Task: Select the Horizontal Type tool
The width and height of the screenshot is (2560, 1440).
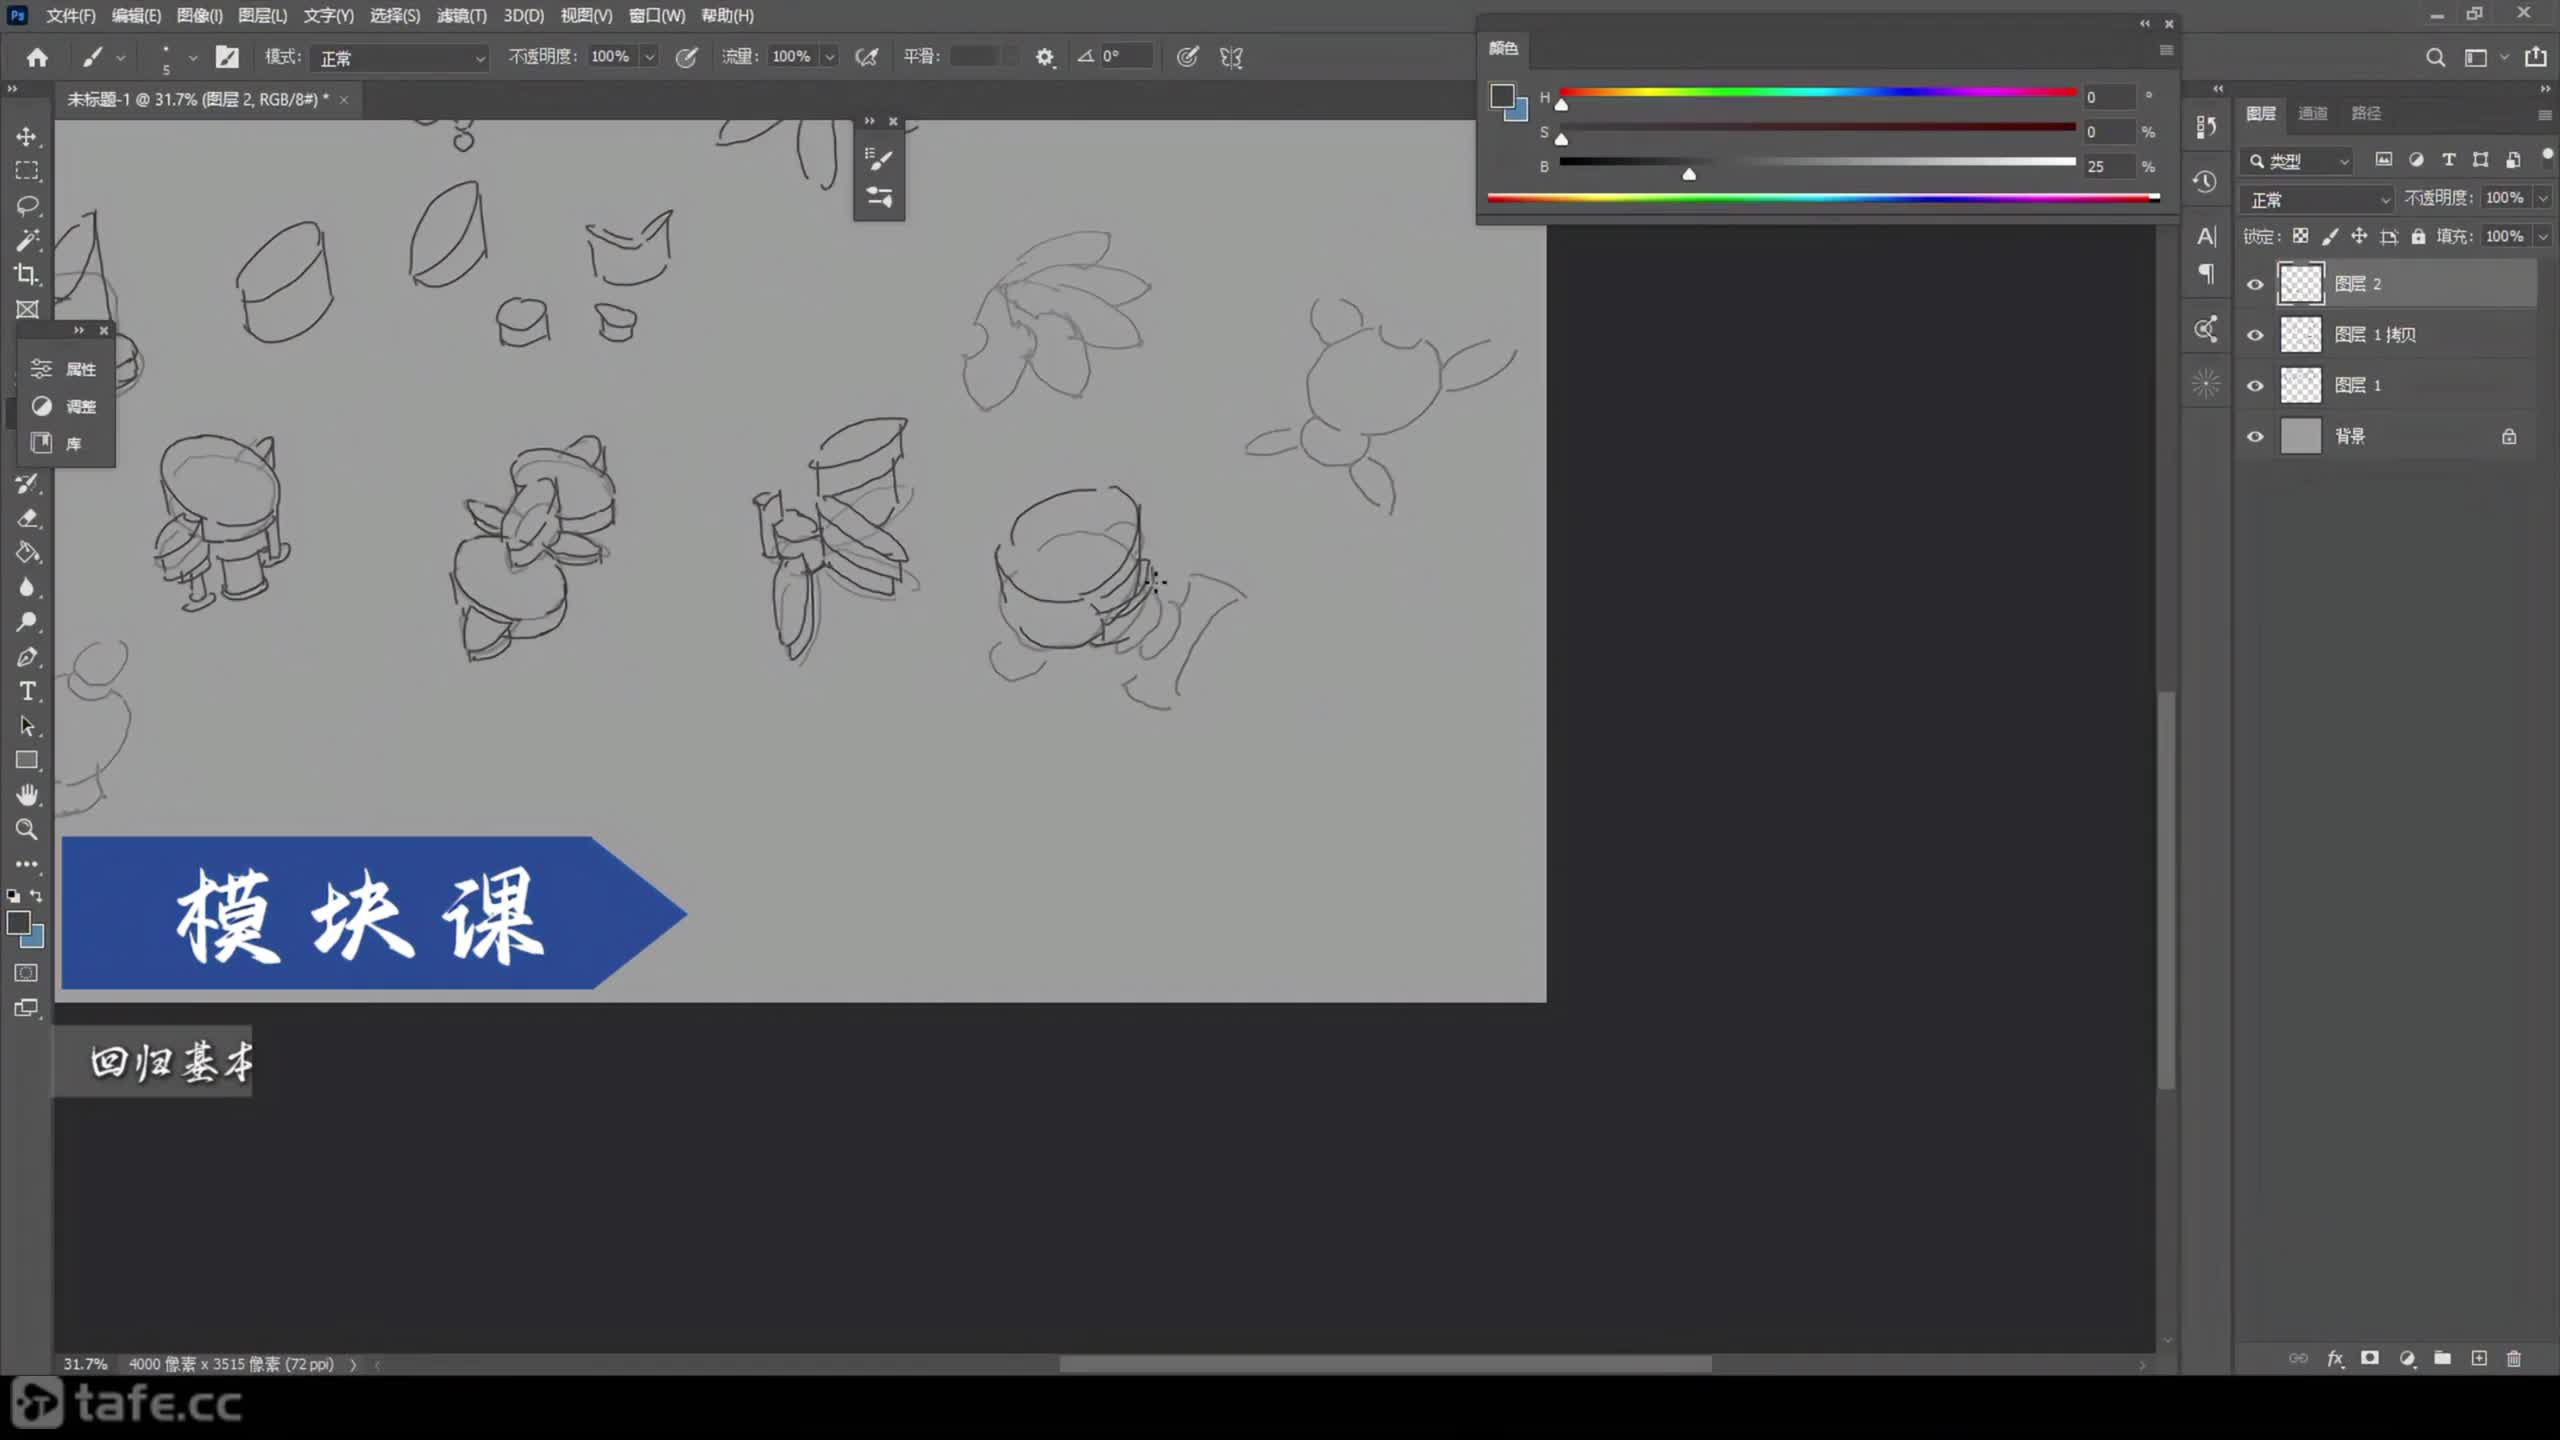Action: pyautogui.click(x=27, y=692)
